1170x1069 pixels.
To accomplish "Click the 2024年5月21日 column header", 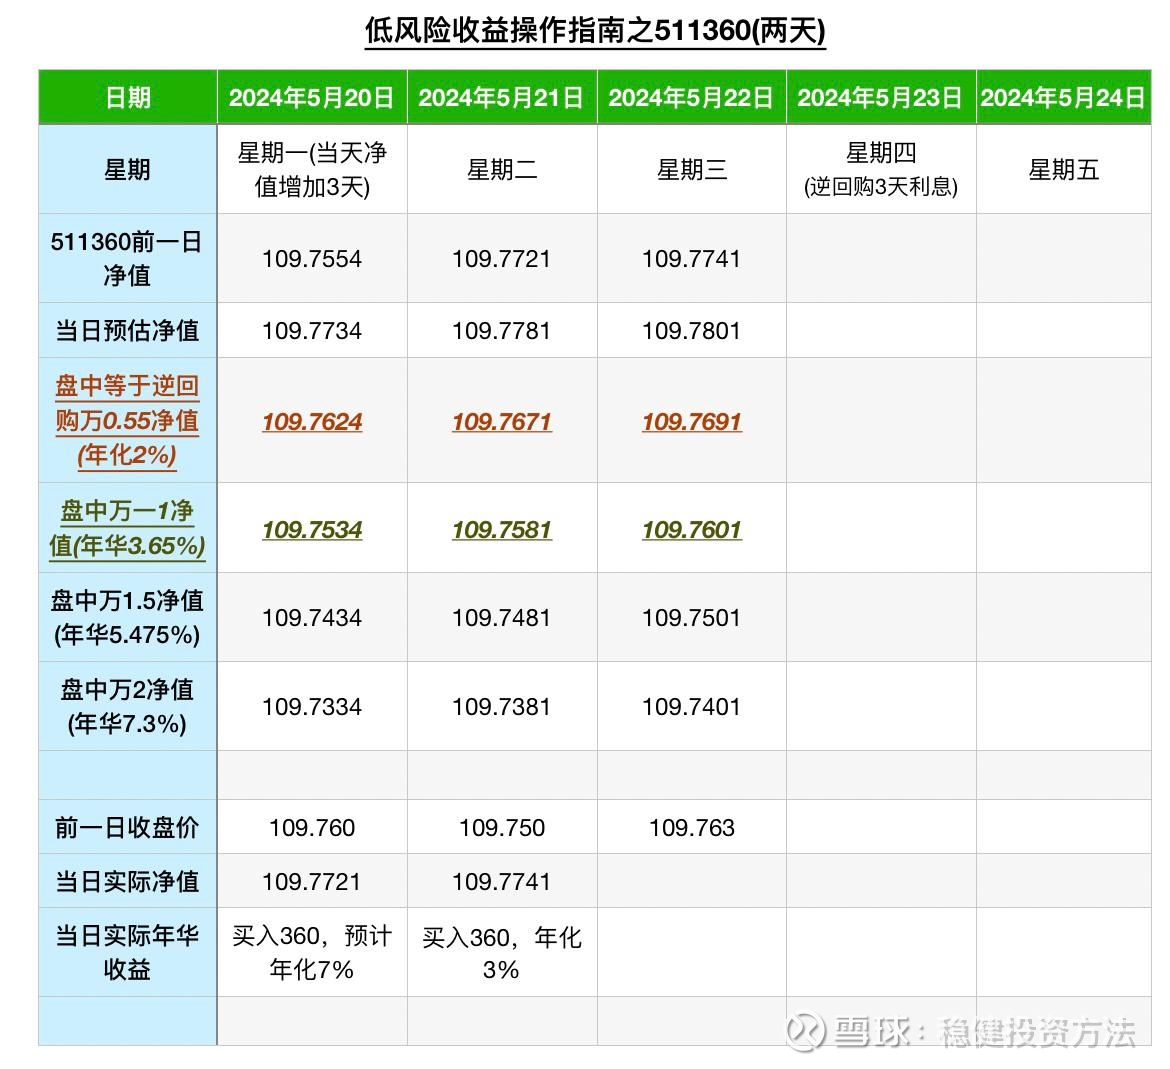I will click(x=501, y=97).
